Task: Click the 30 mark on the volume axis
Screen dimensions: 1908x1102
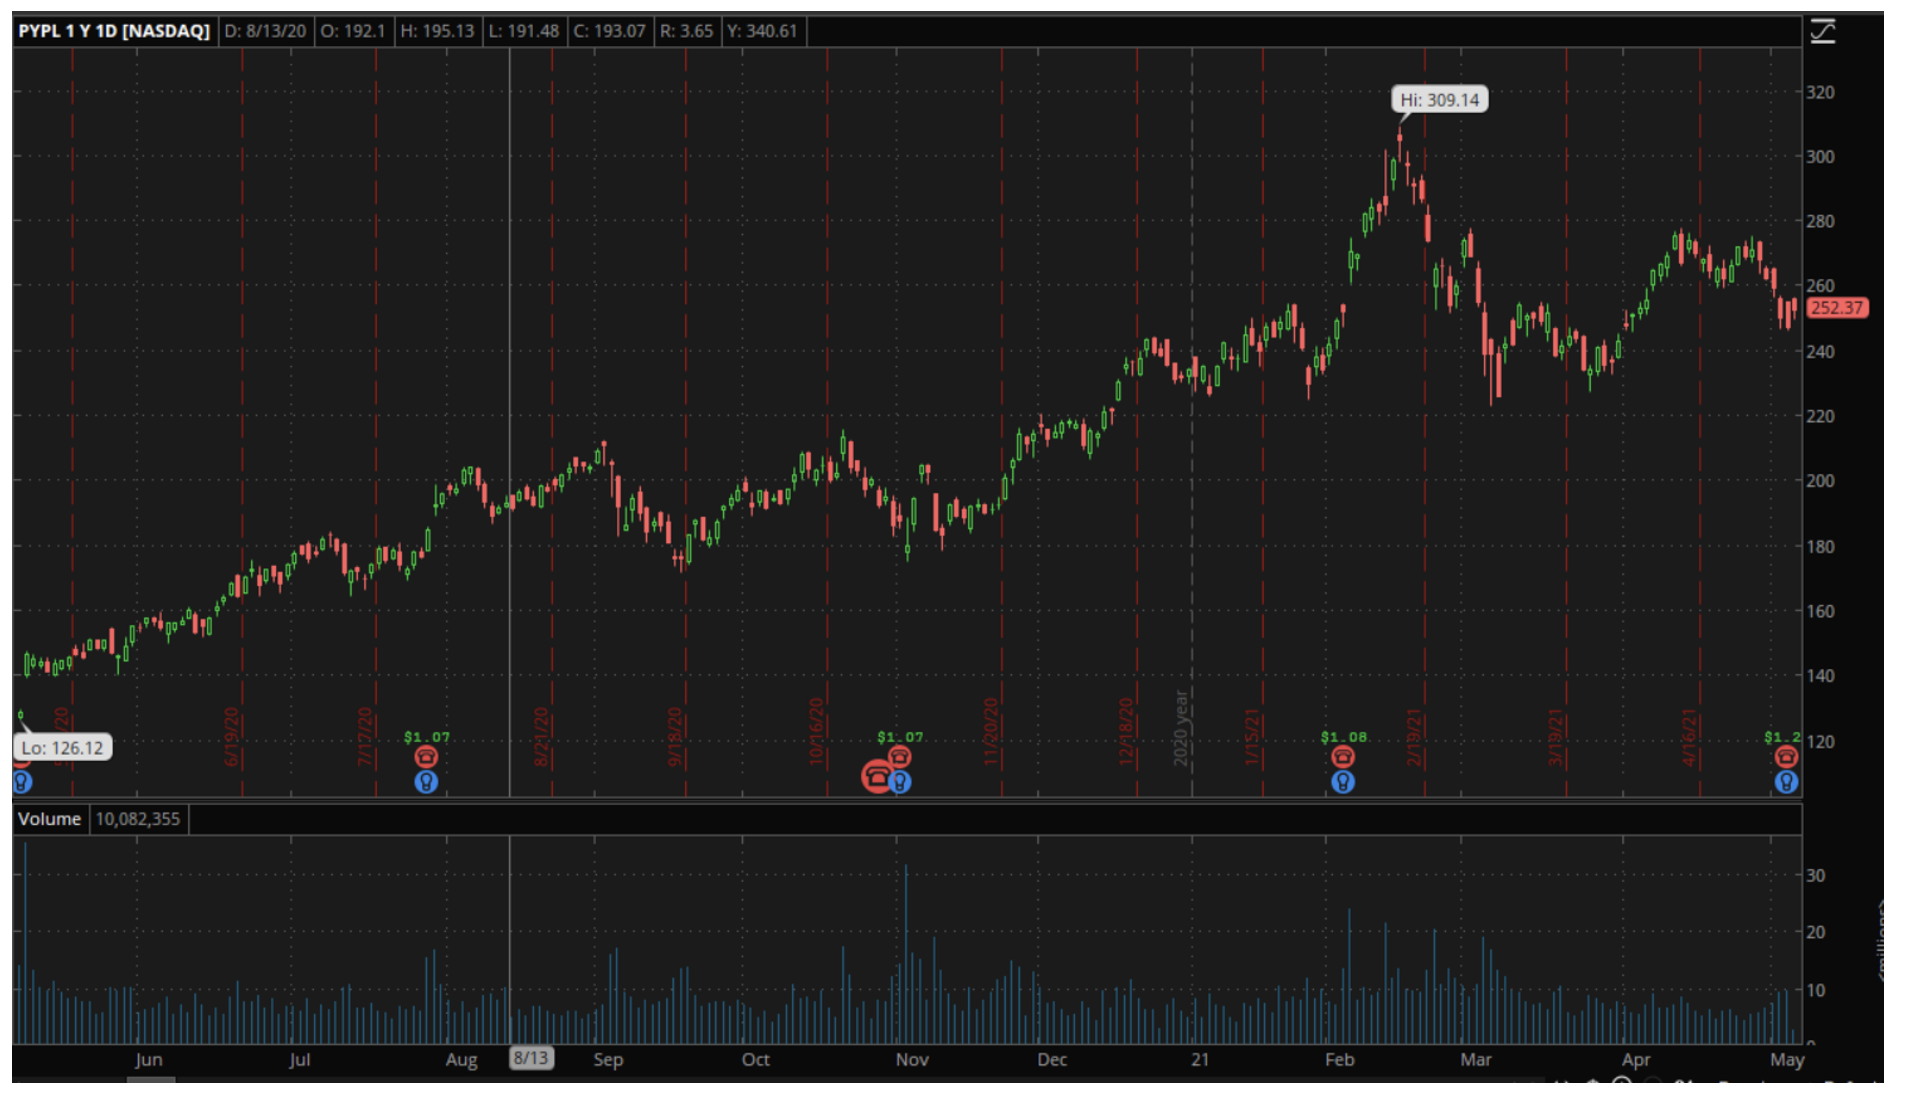Action: click(x=1815, y=875)
